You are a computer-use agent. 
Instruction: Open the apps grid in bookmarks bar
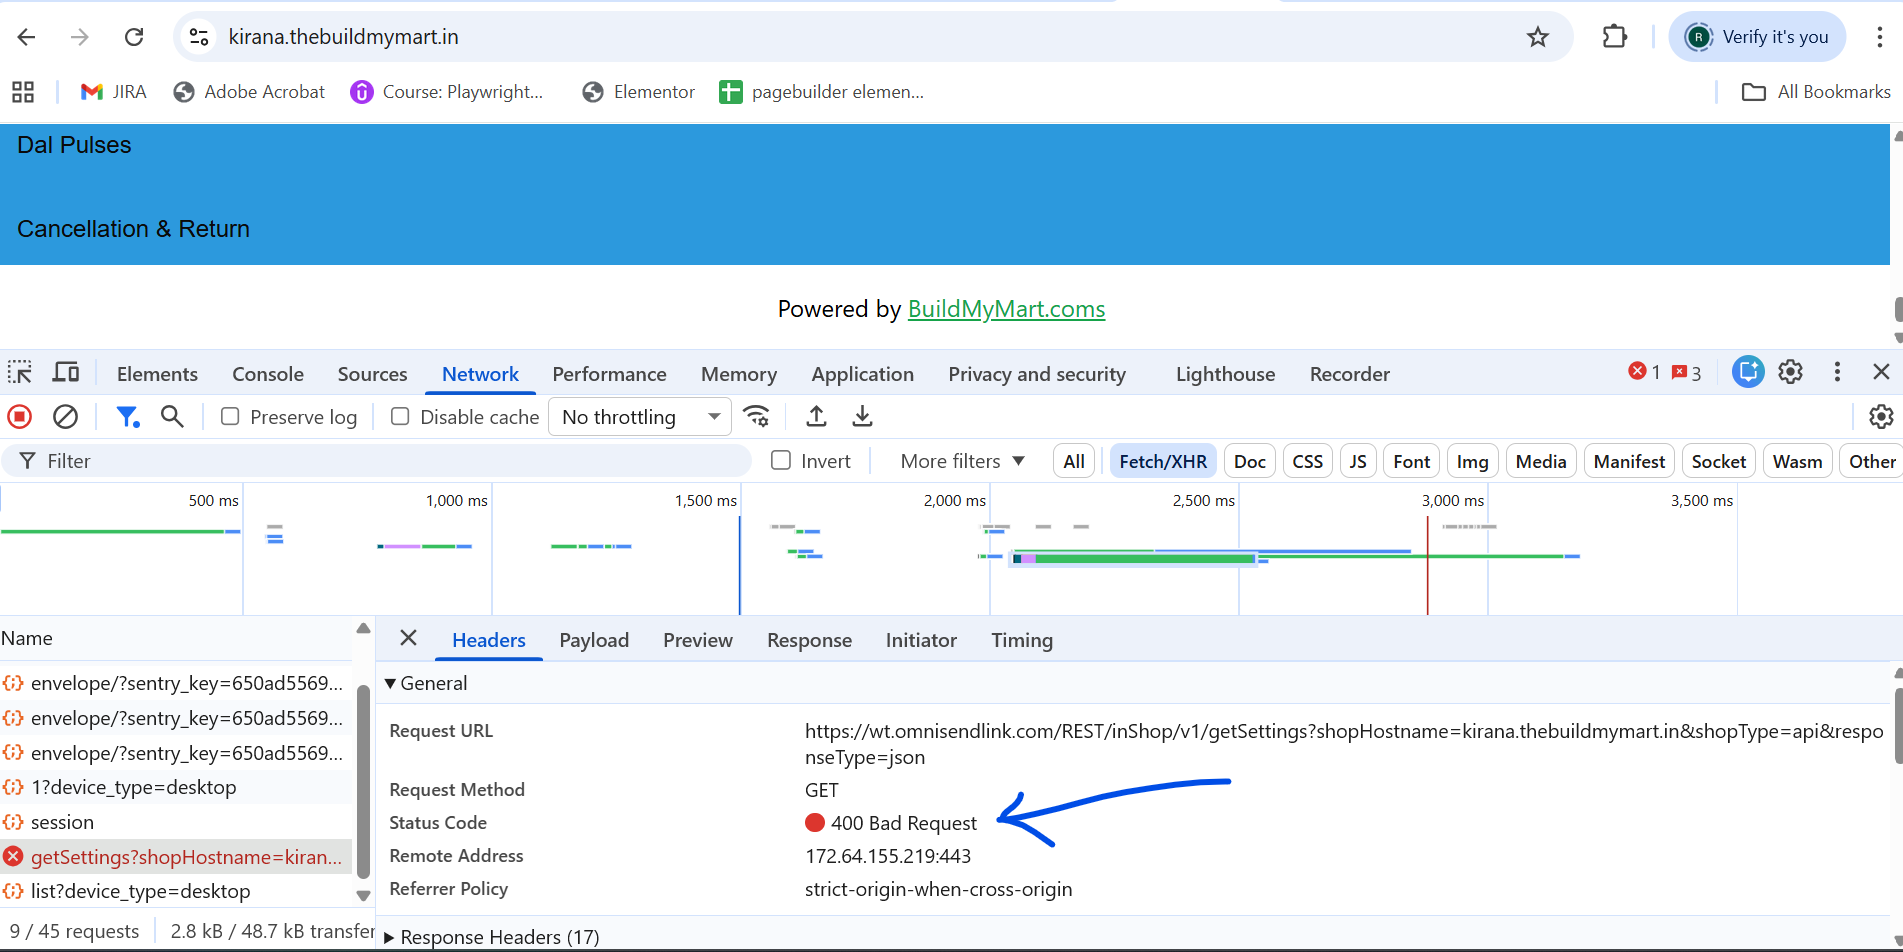point(23,92)
